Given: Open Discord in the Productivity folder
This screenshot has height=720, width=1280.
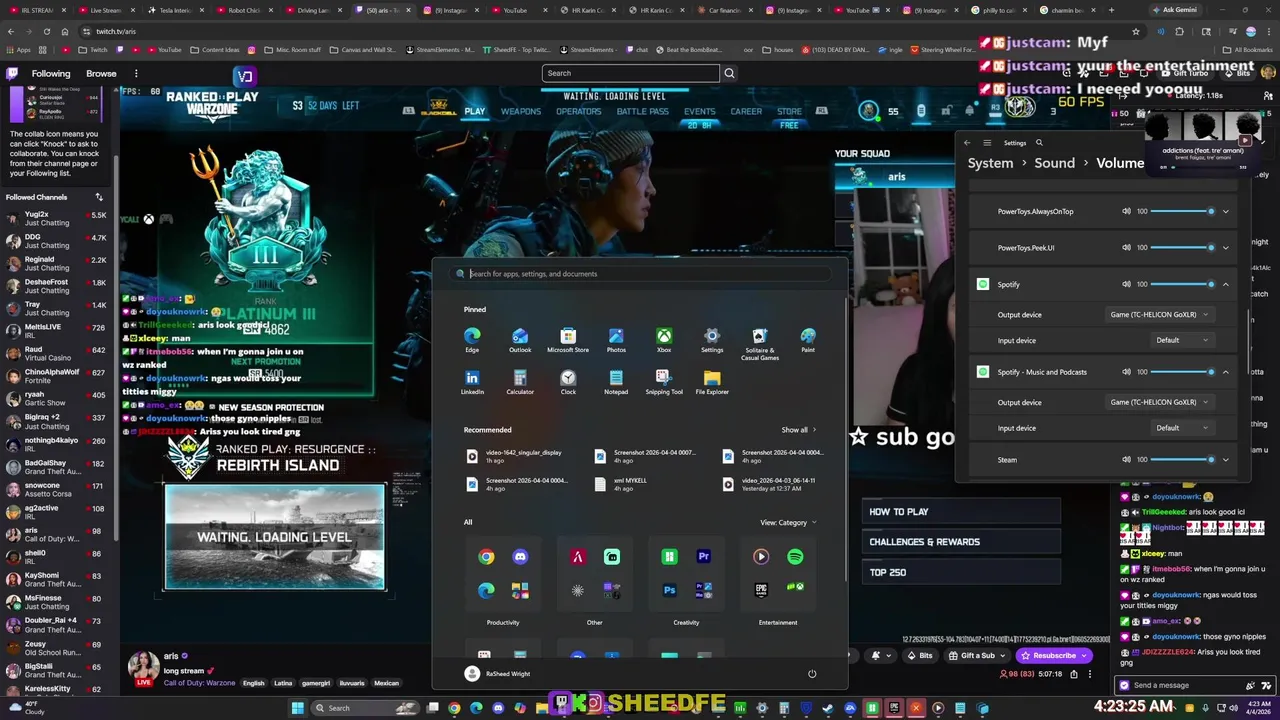Looking at the screenshot, I should [520, 557].
